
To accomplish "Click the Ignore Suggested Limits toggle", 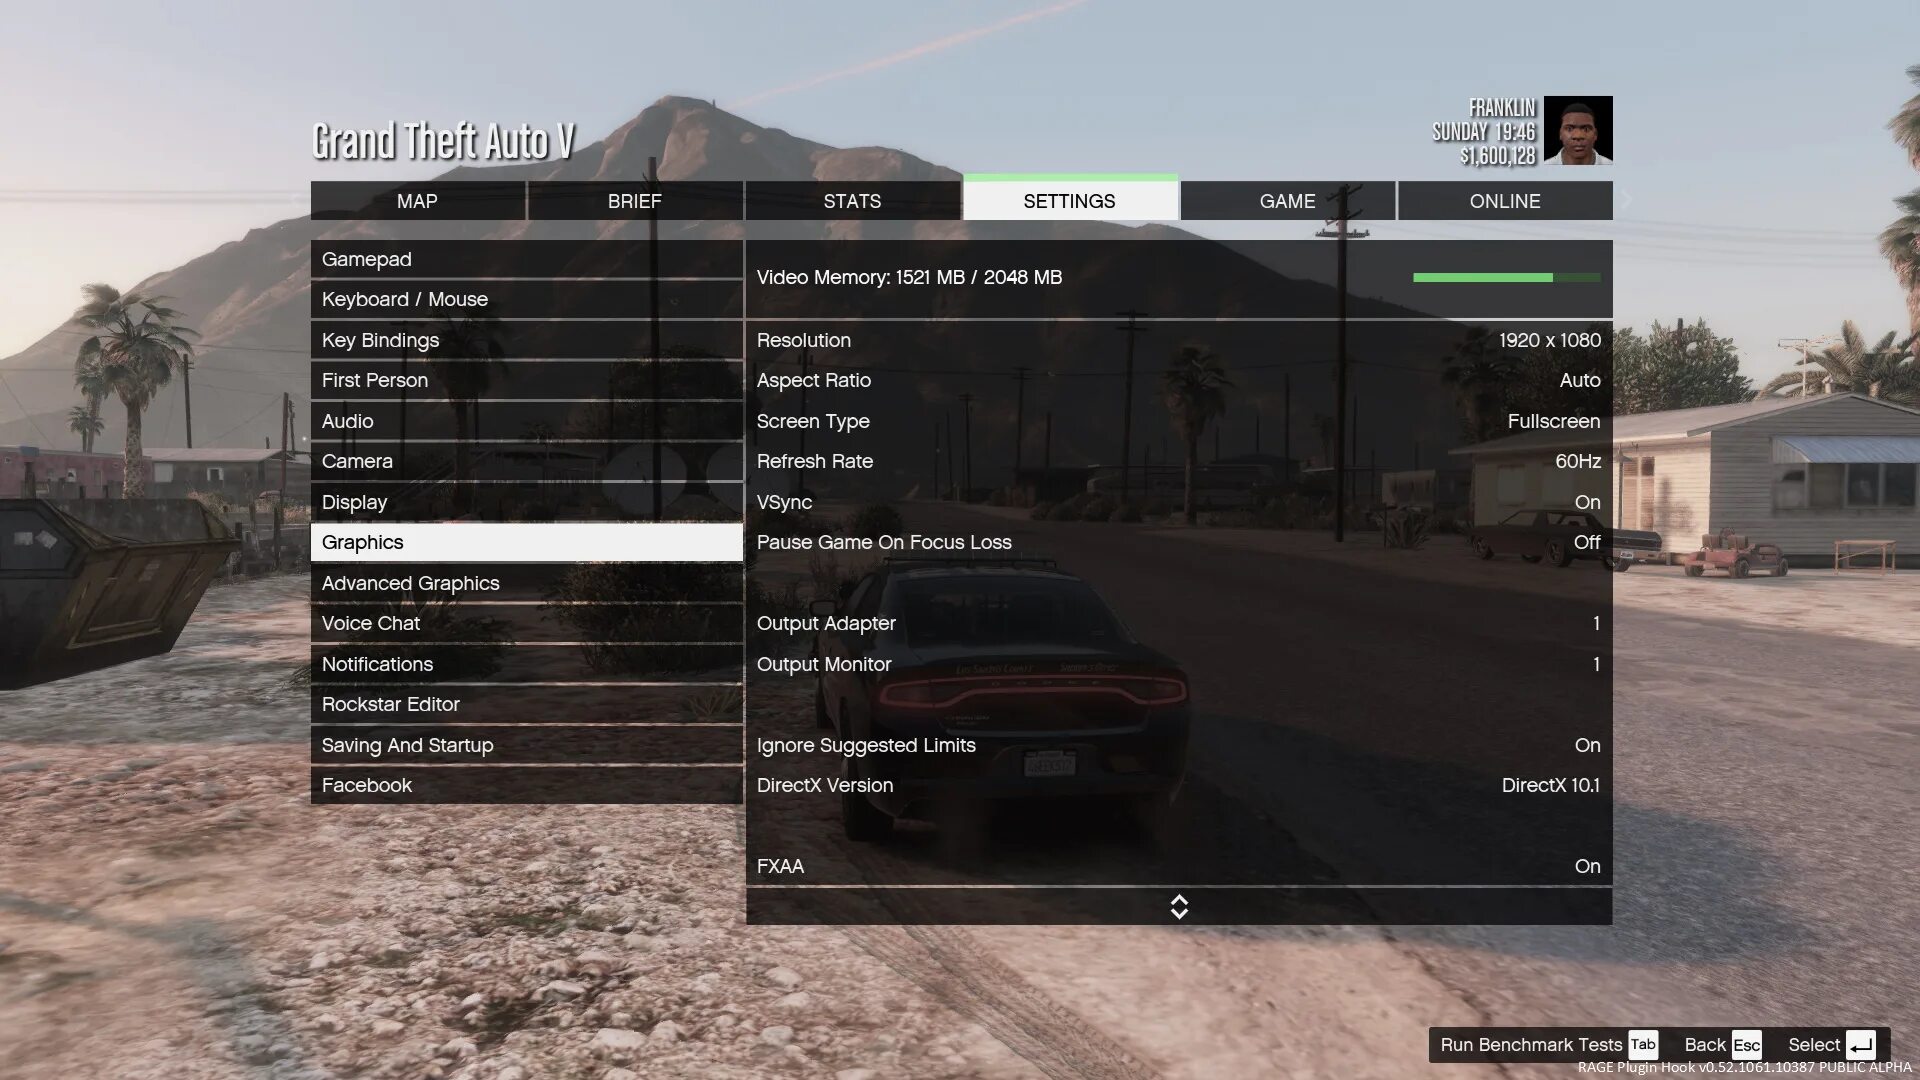I will click(1588, 745).
